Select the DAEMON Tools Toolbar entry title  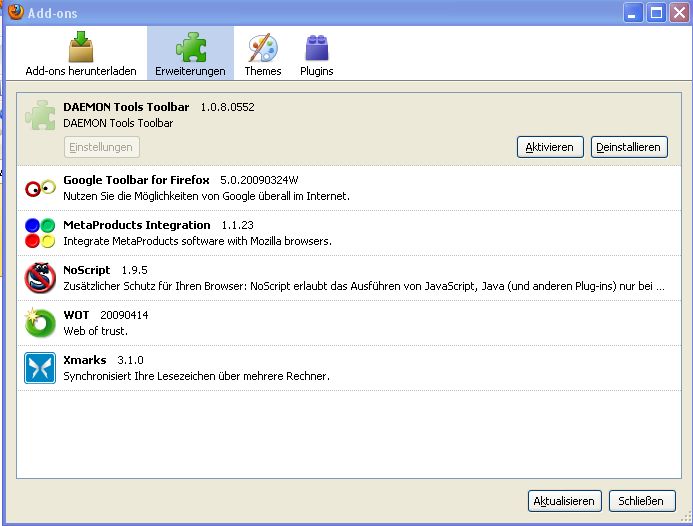point(126,107)
